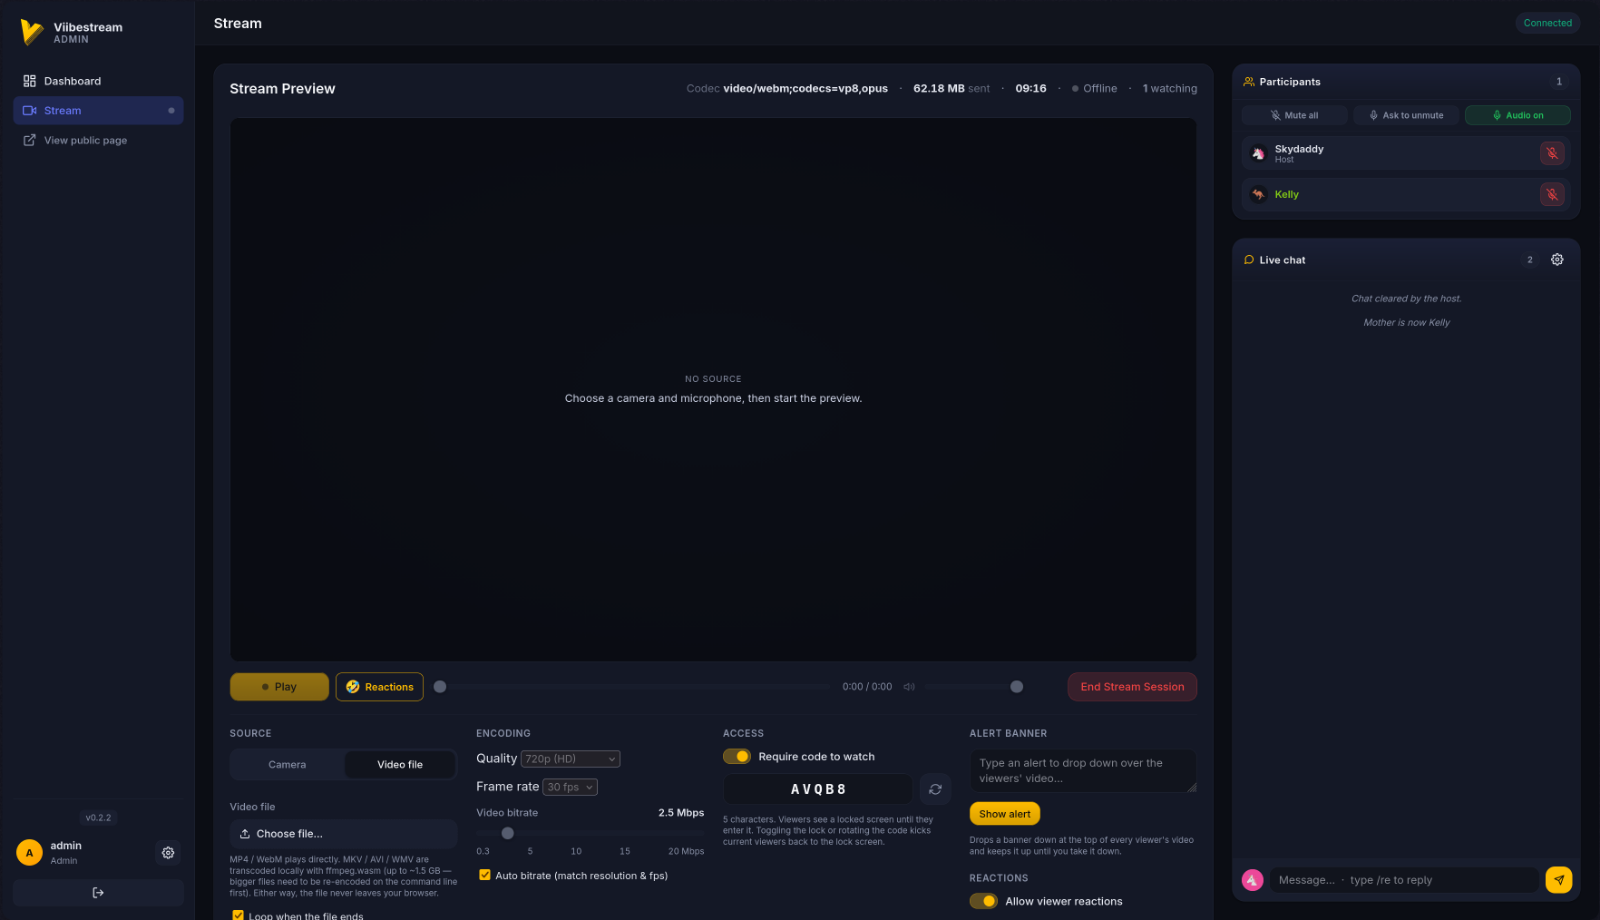Click the 09:16 timer text
The image size is (1600, 920).
(1031, 89)
